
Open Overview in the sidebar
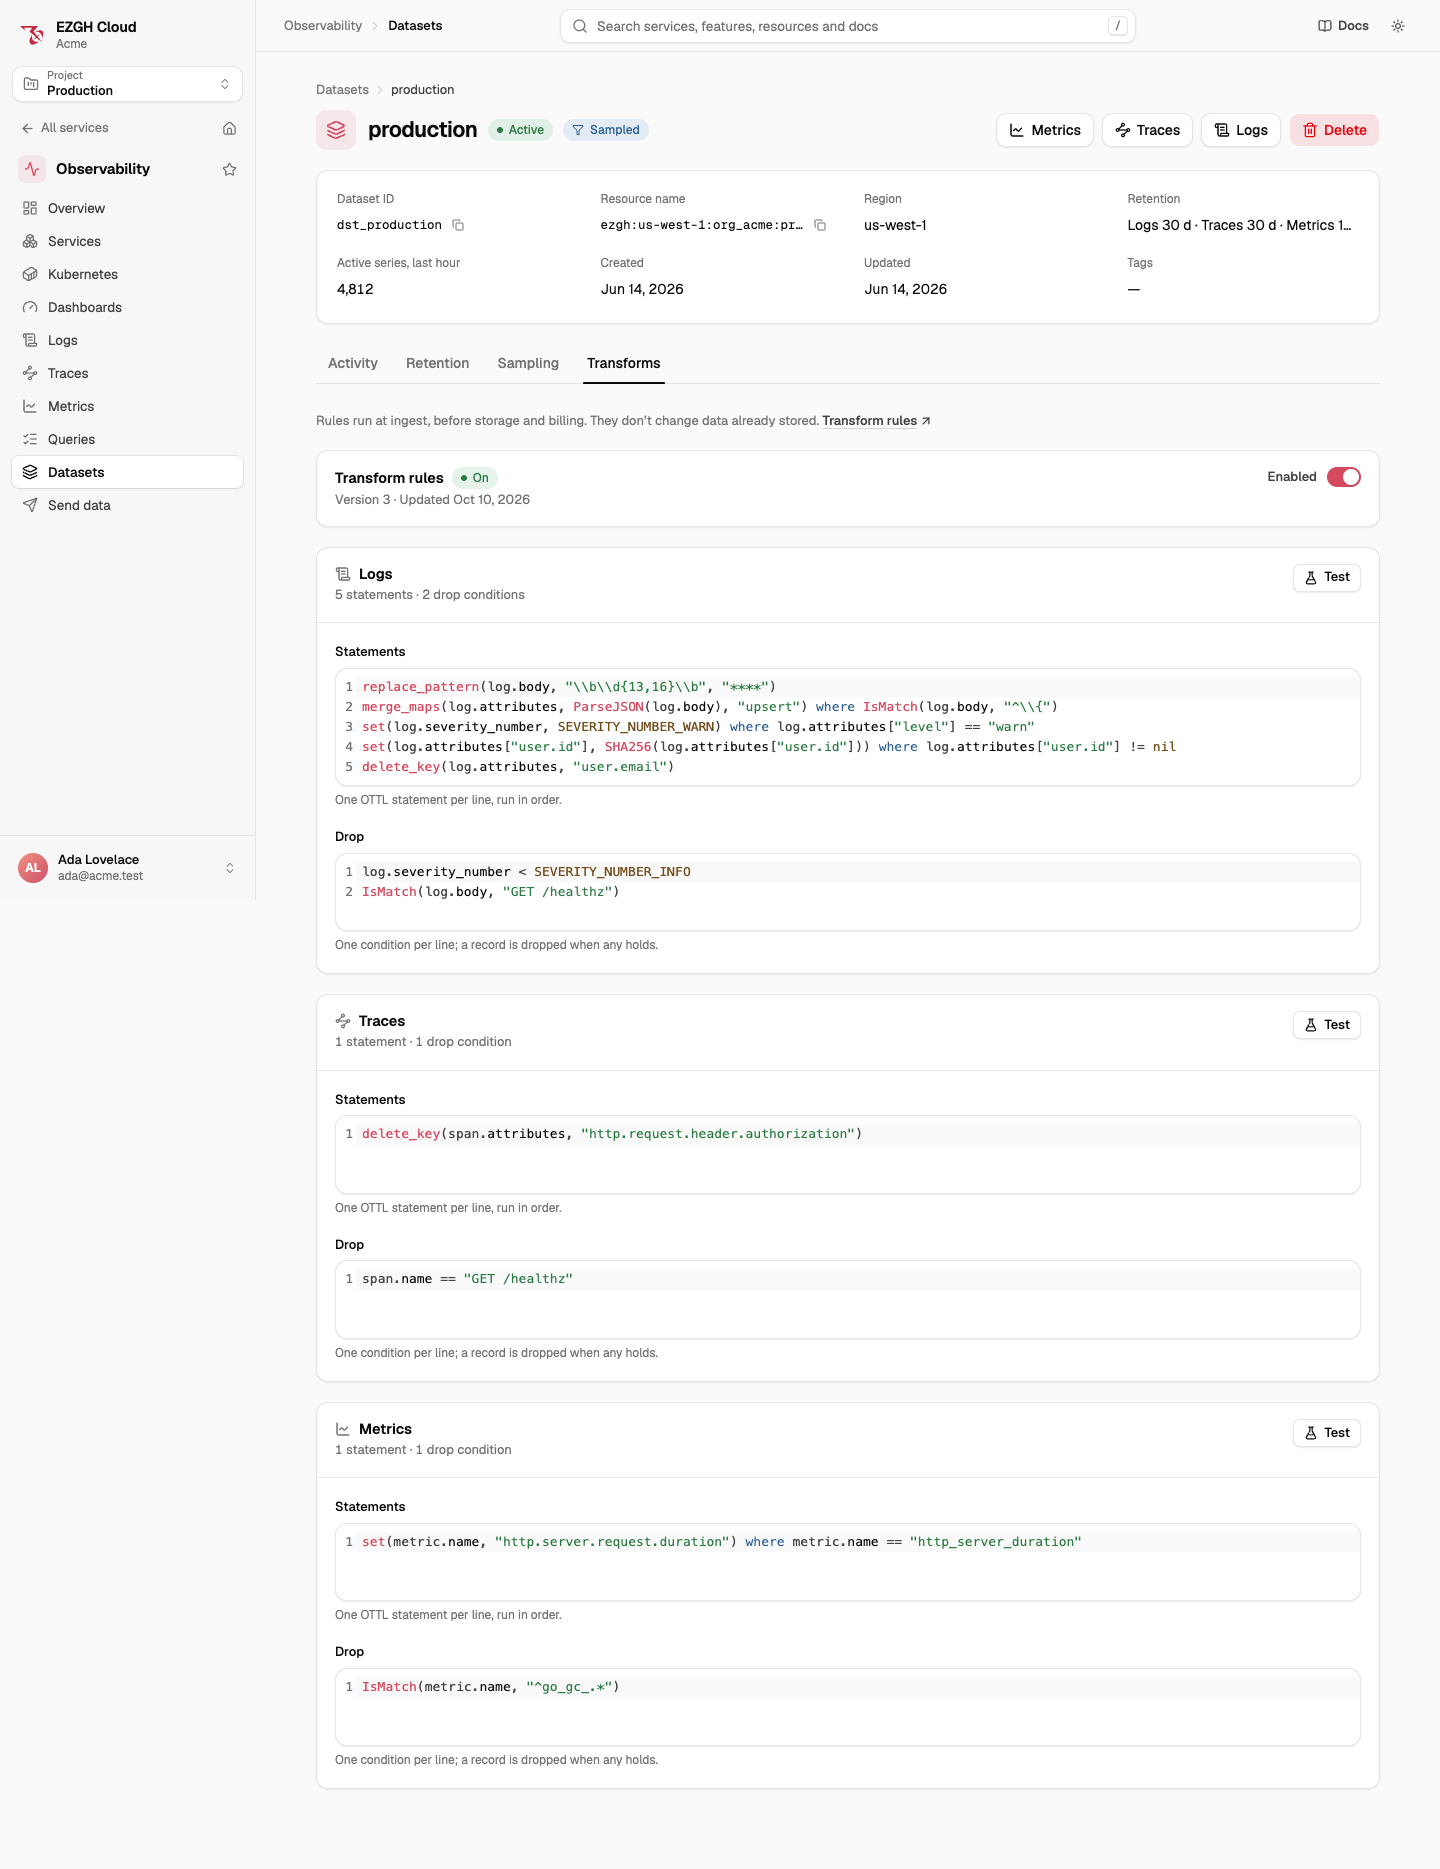[x=127, y=208]
